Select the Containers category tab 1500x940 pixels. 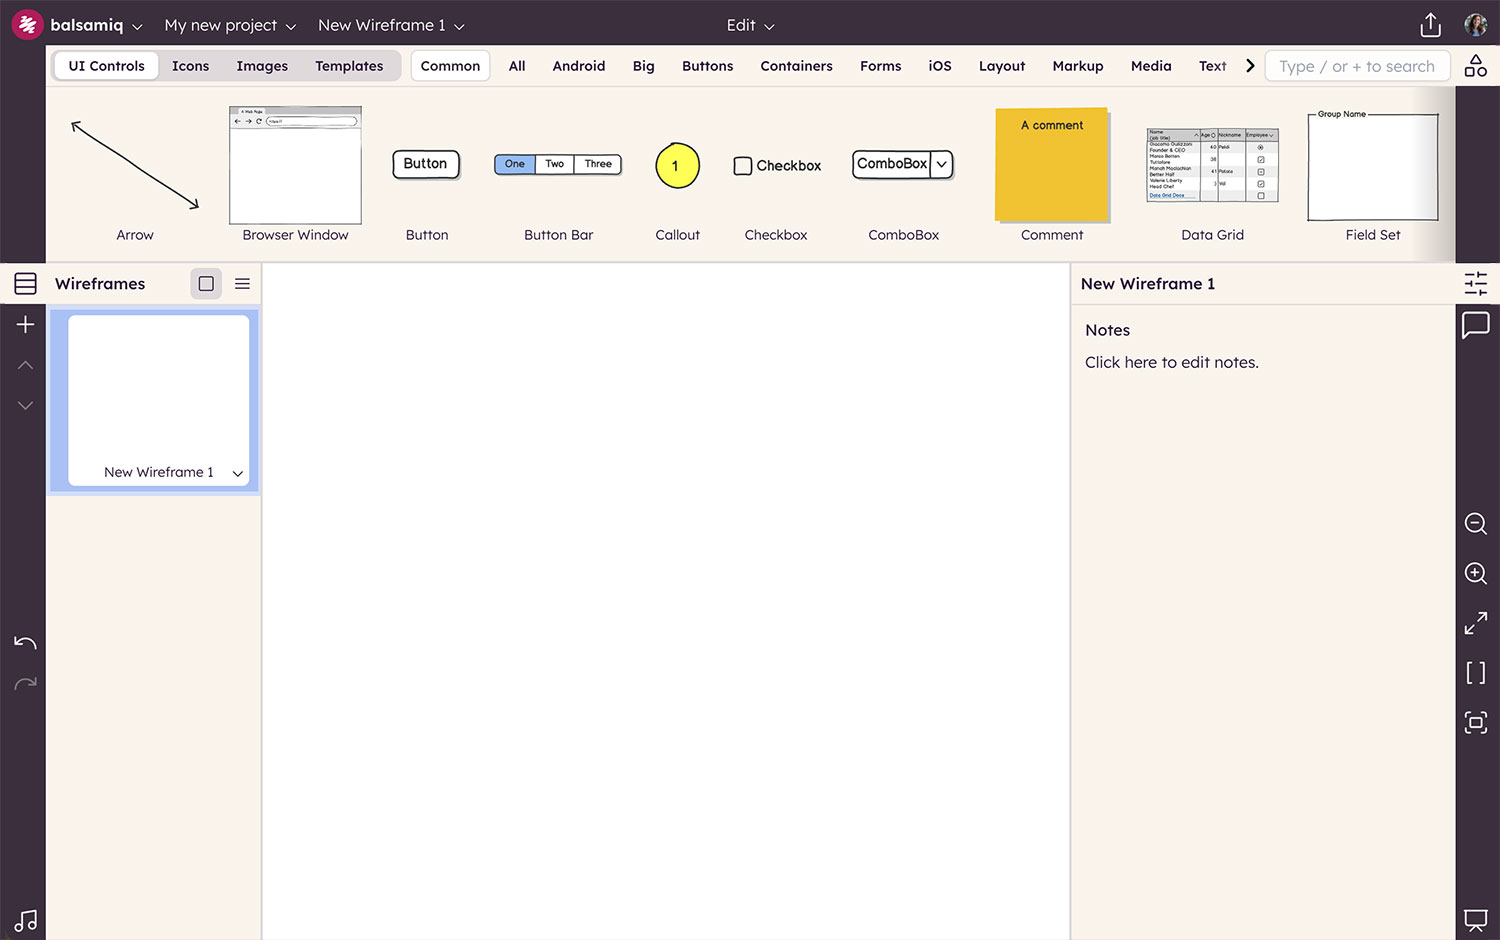click(796, 66)
